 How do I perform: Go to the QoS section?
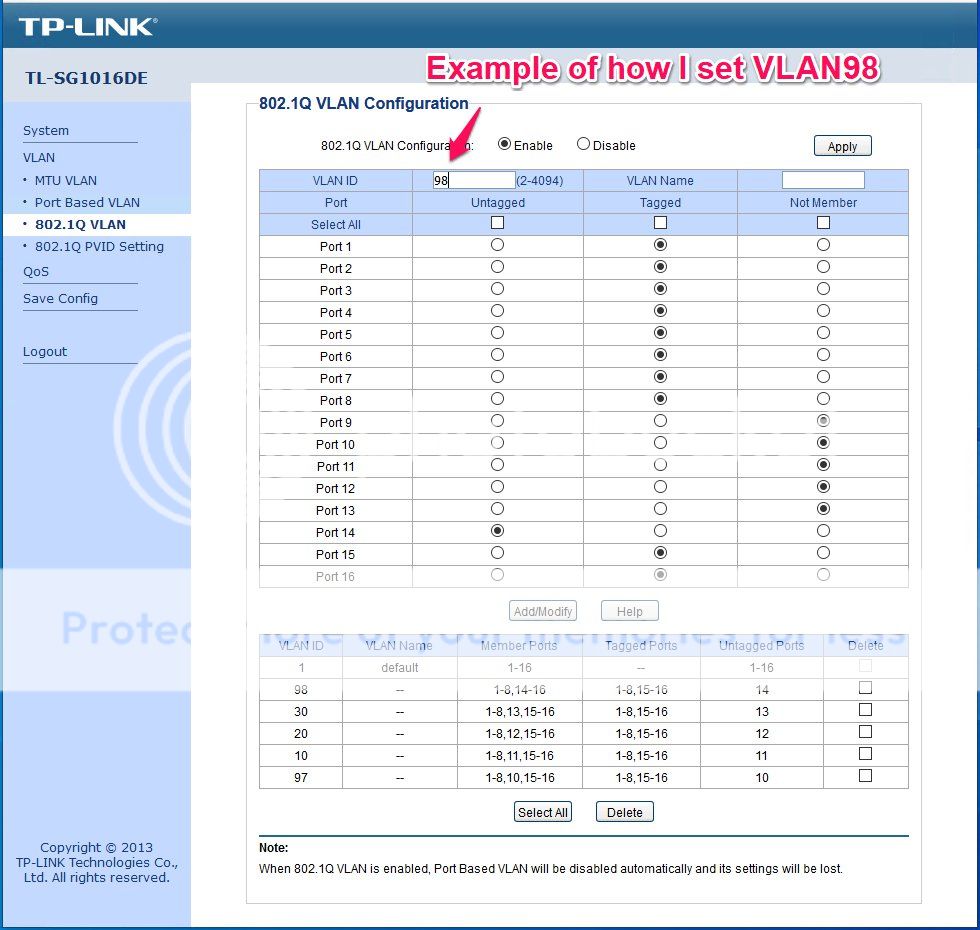click(x=35, y=271)
